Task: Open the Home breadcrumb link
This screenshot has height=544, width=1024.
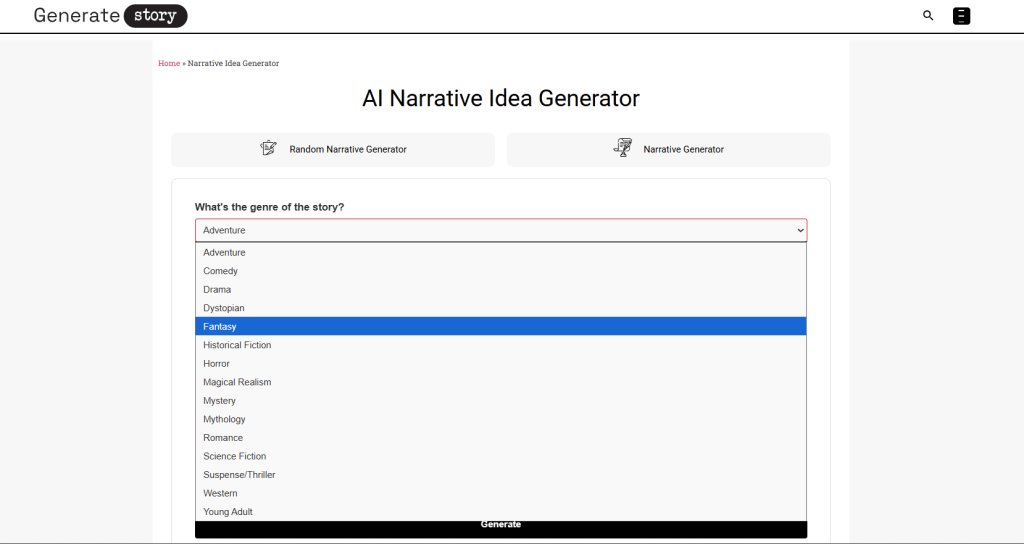Action: point(169,63)
